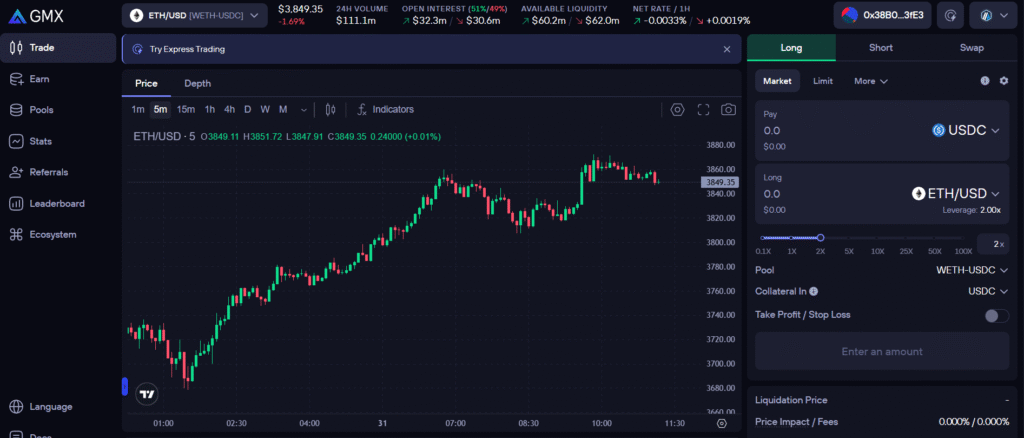This screenshot has height=438, width=1024.
Task: Open wallet address 0x38B0...3fE3
Action: (882, 15)
